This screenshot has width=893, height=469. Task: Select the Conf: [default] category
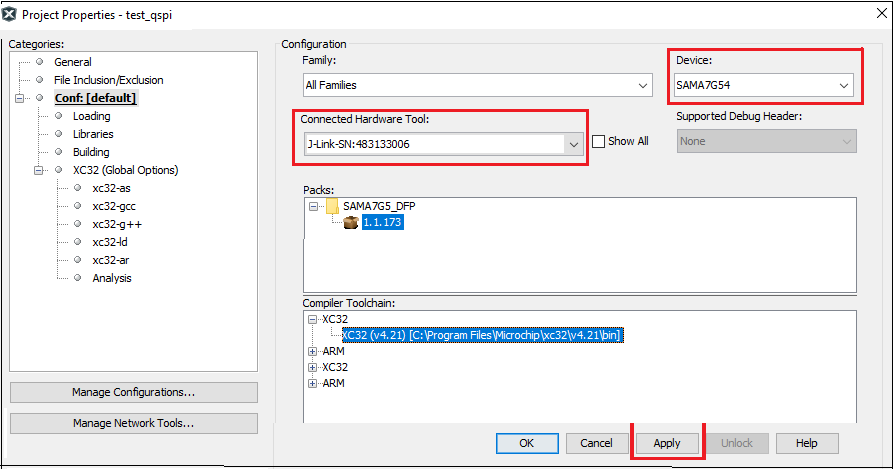pos(95,98)
